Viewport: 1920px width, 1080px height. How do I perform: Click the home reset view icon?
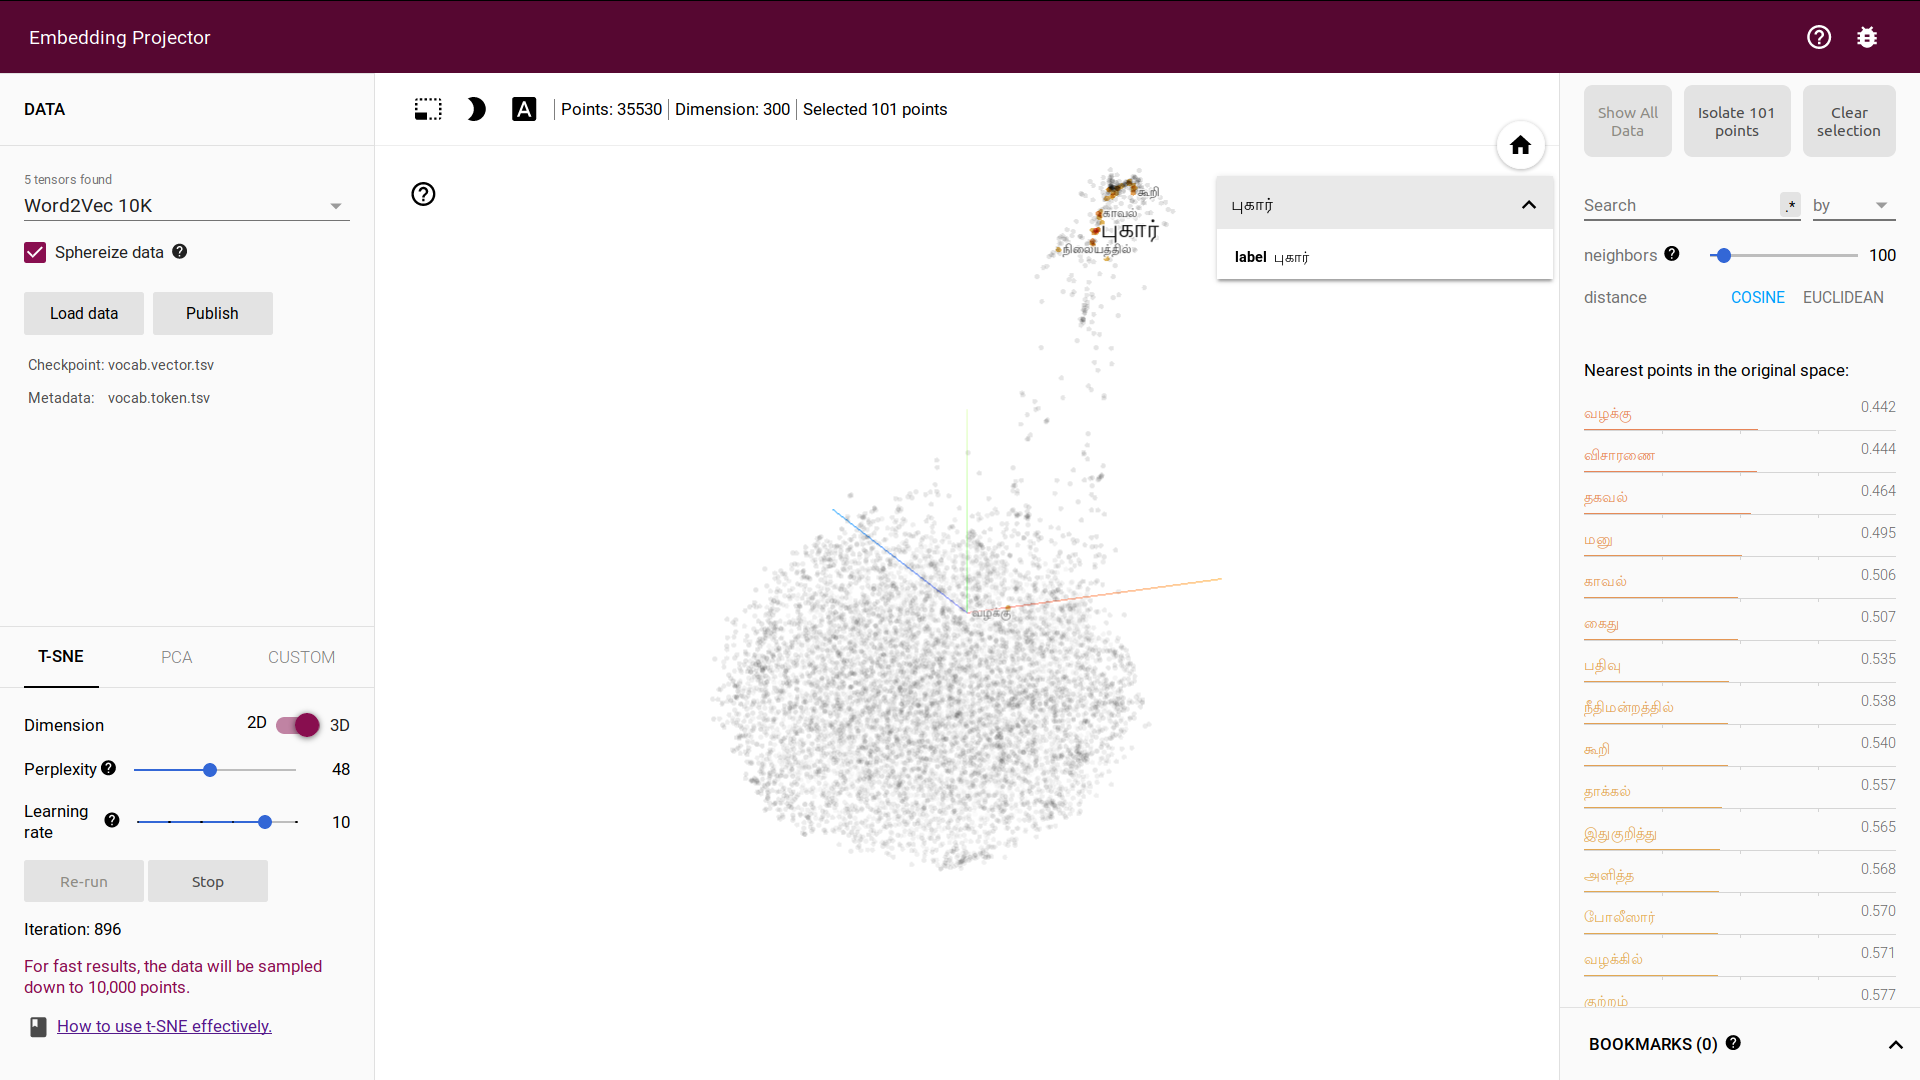coord(1520,145)
